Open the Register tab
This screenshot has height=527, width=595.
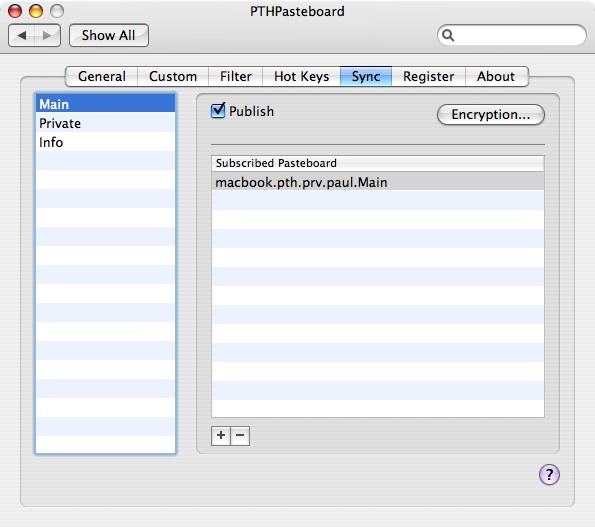(428, 76)
